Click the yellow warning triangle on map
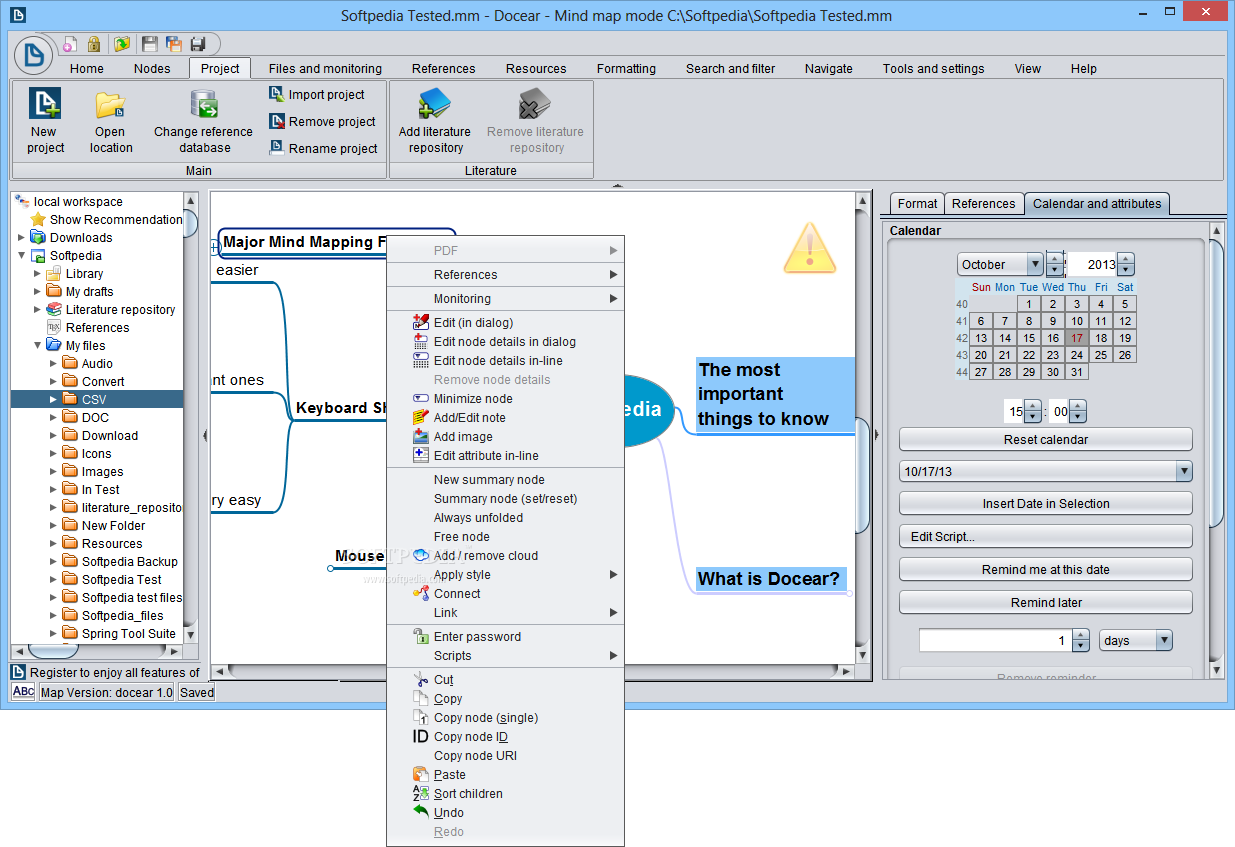The height and width of the screenshot is (847, 1235). point(809,247)
